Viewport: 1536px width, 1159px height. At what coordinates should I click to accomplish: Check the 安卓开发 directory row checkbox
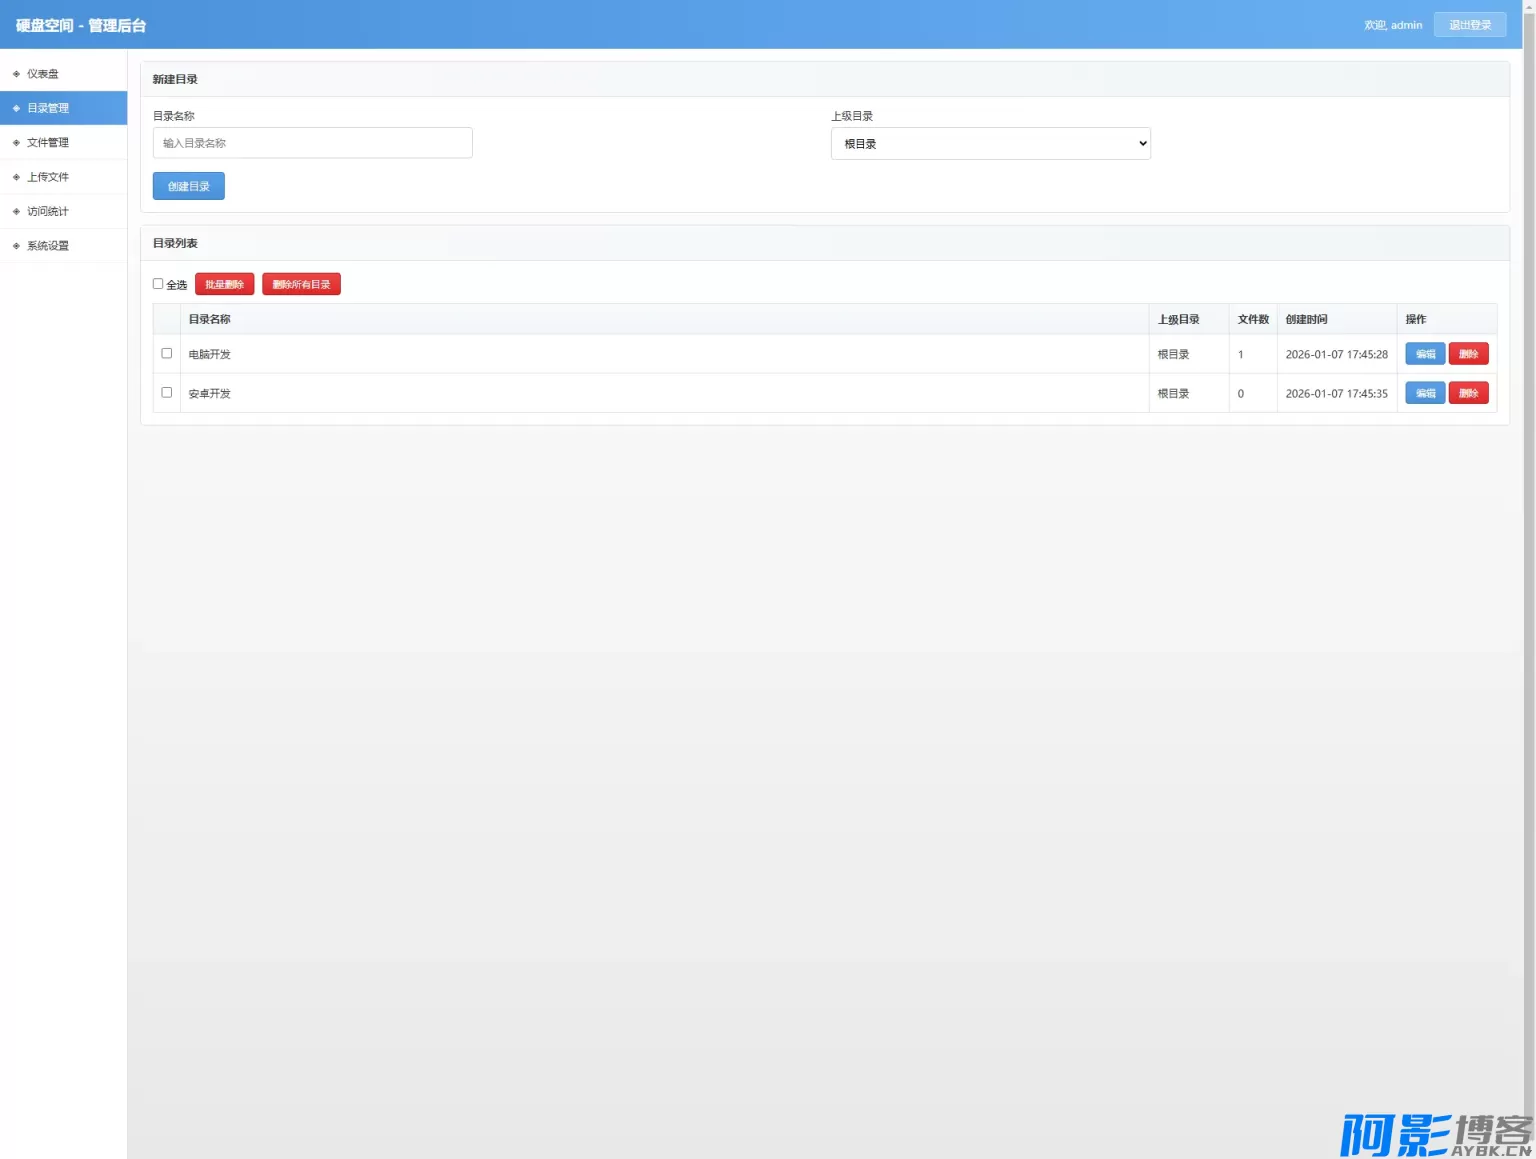(x=167, y=392)
